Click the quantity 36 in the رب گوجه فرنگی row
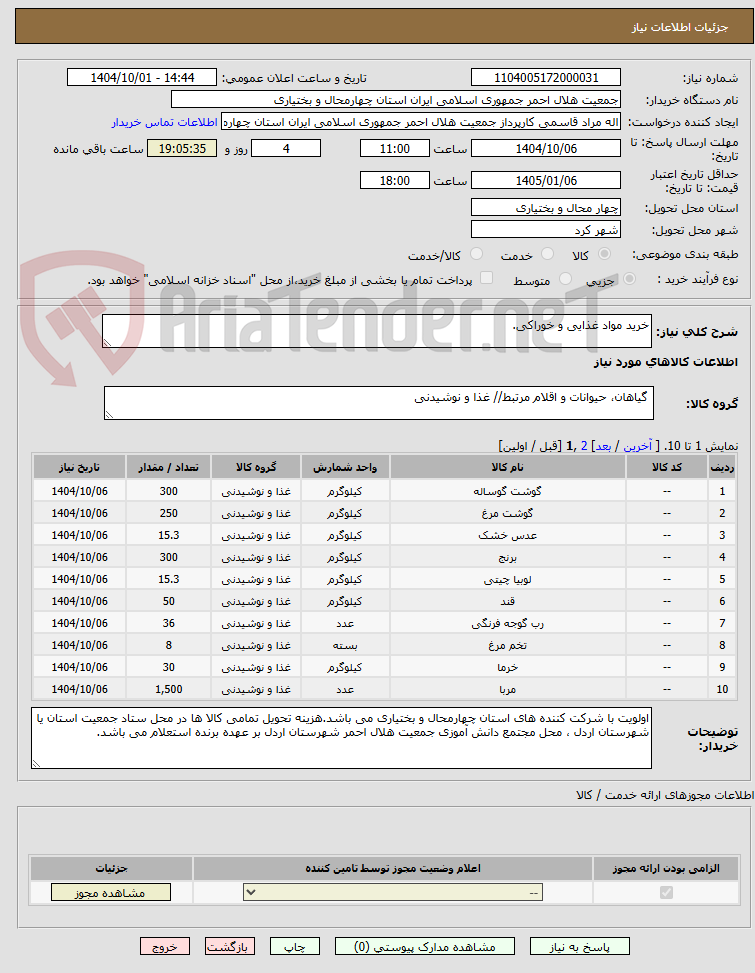The height and width of the screenshot is (973, 755). point(169,623)
